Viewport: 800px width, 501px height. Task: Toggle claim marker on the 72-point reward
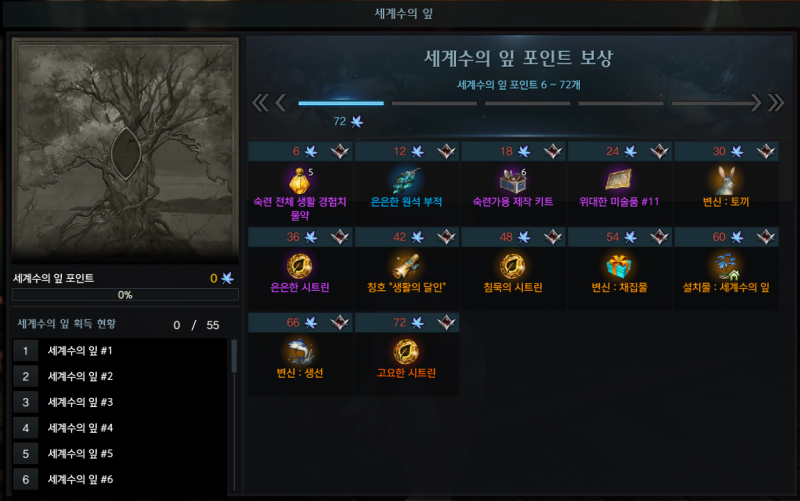click(446, 322)
